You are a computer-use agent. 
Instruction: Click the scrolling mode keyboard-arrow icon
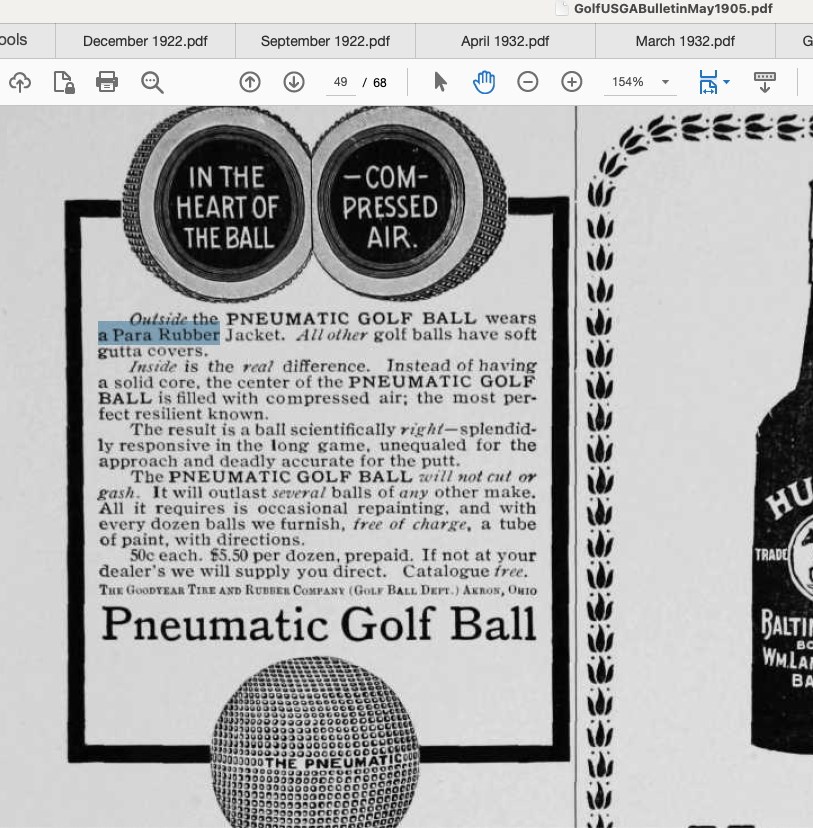pos(764,82)
